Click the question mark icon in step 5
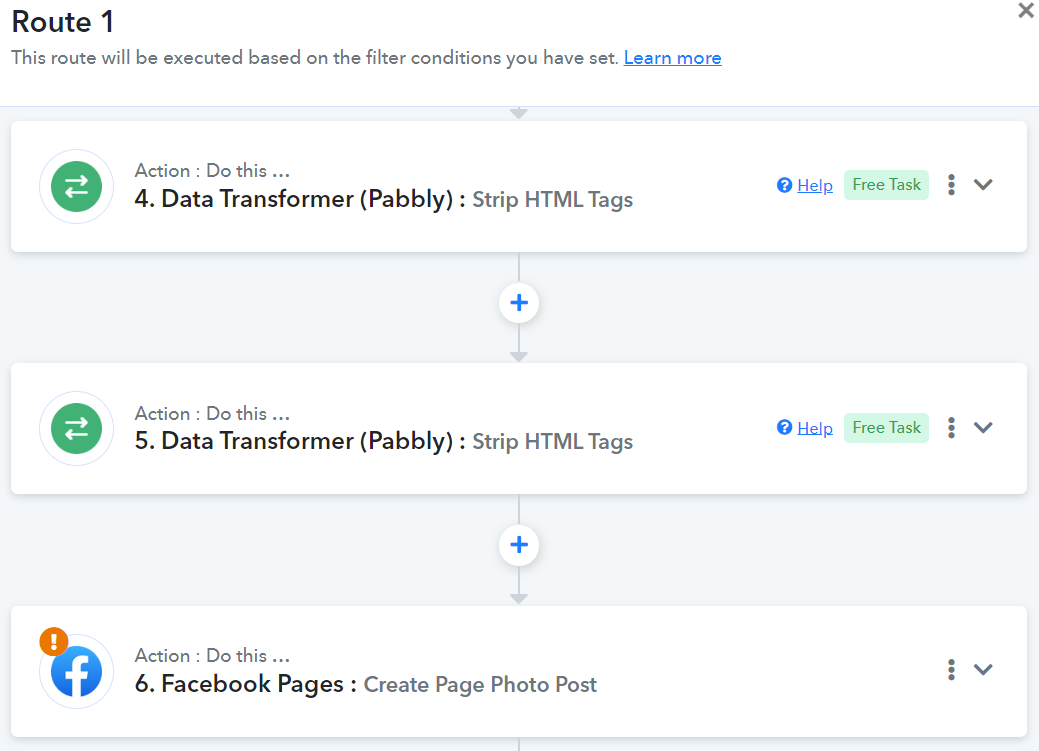The image size is (1039, 751). point(785,428)
